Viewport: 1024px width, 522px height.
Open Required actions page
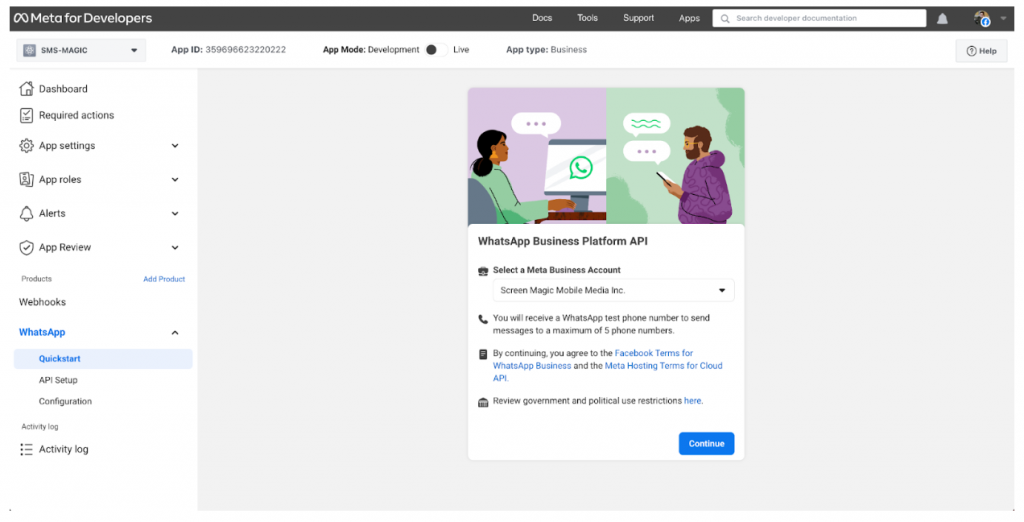click(76, 116)
